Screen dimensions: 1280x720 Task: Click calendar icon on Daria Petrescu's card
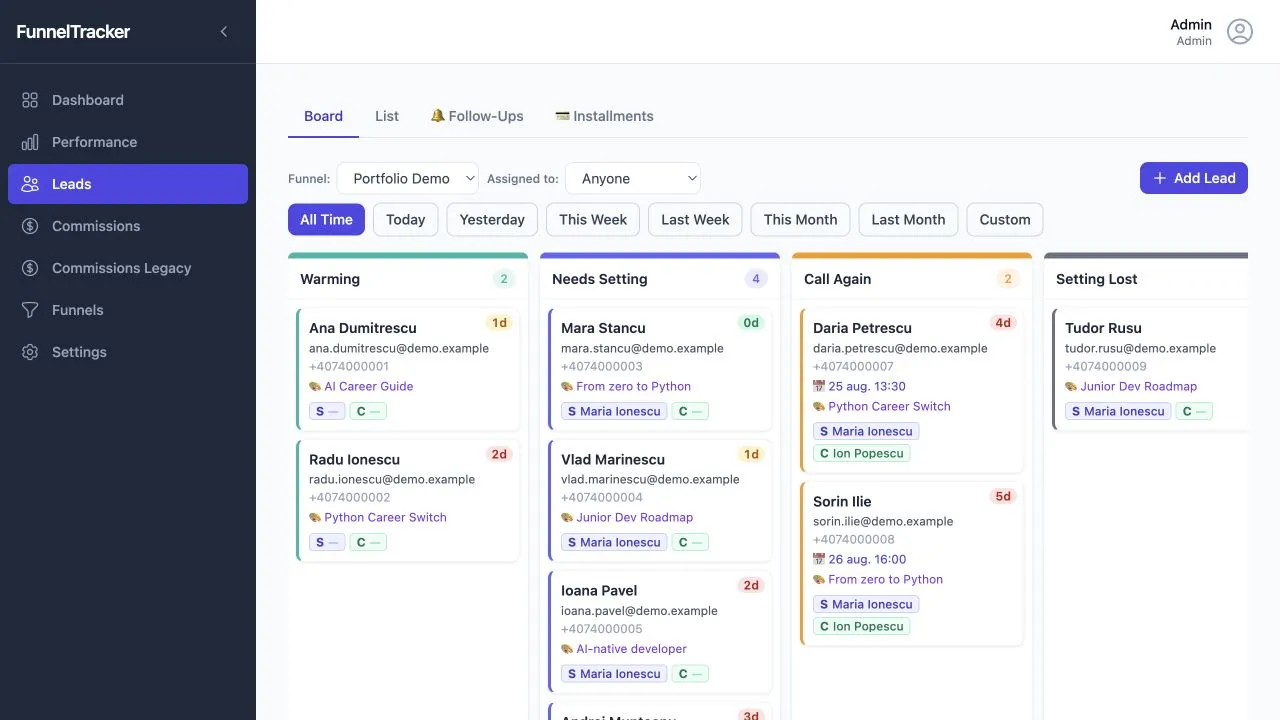819,386
